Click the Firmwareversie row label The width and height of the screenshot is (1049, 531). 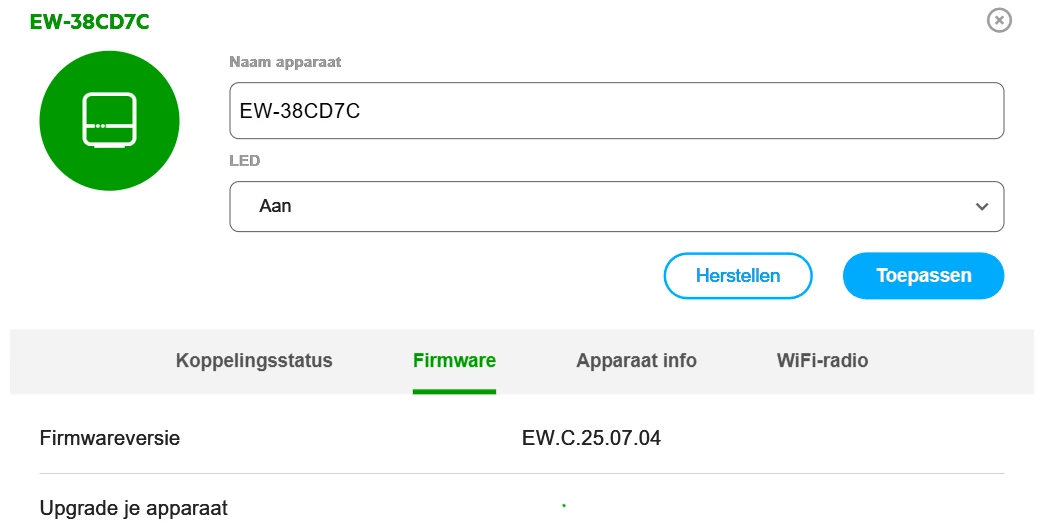pos(110,438)
